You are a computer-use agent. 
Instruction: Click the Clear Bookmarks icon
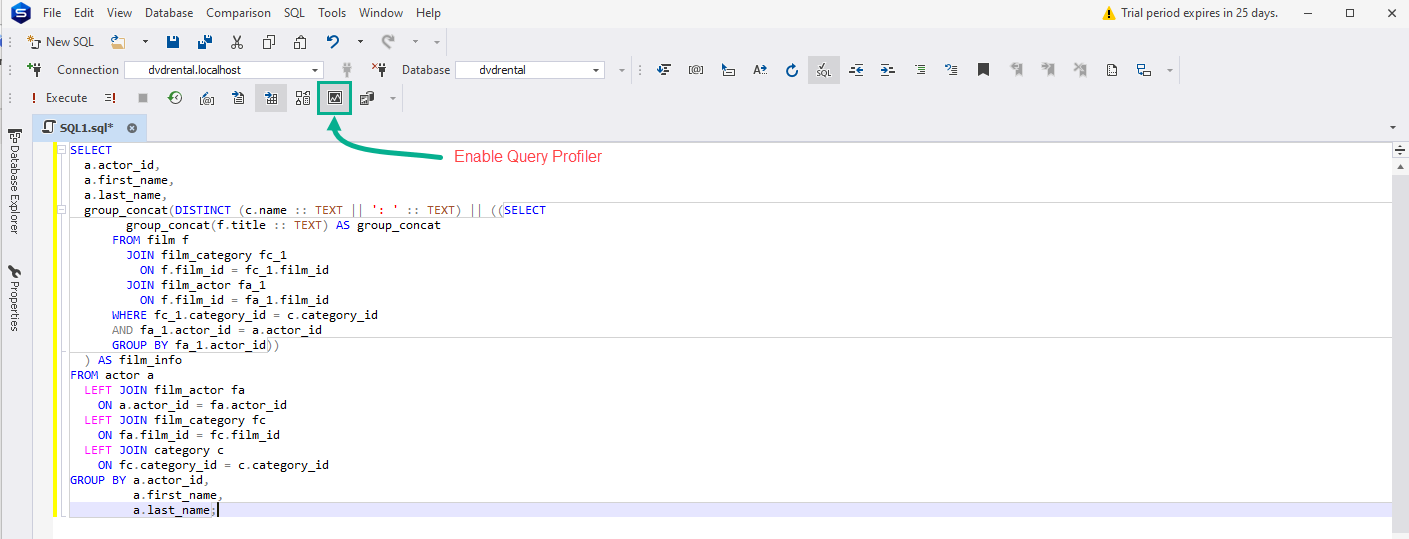(x=1081, y=70)
